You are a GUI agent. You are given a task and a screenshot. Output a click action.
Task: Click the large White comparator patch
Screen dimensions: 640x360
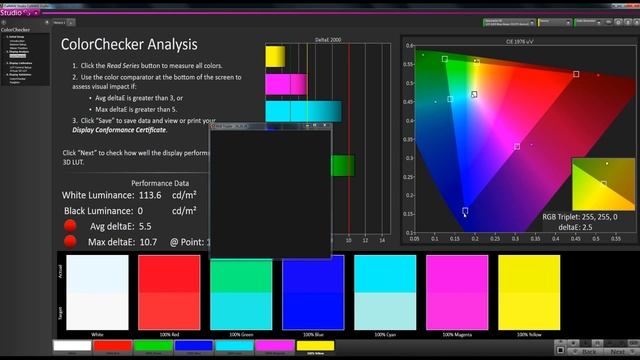[x=97, y=292]
